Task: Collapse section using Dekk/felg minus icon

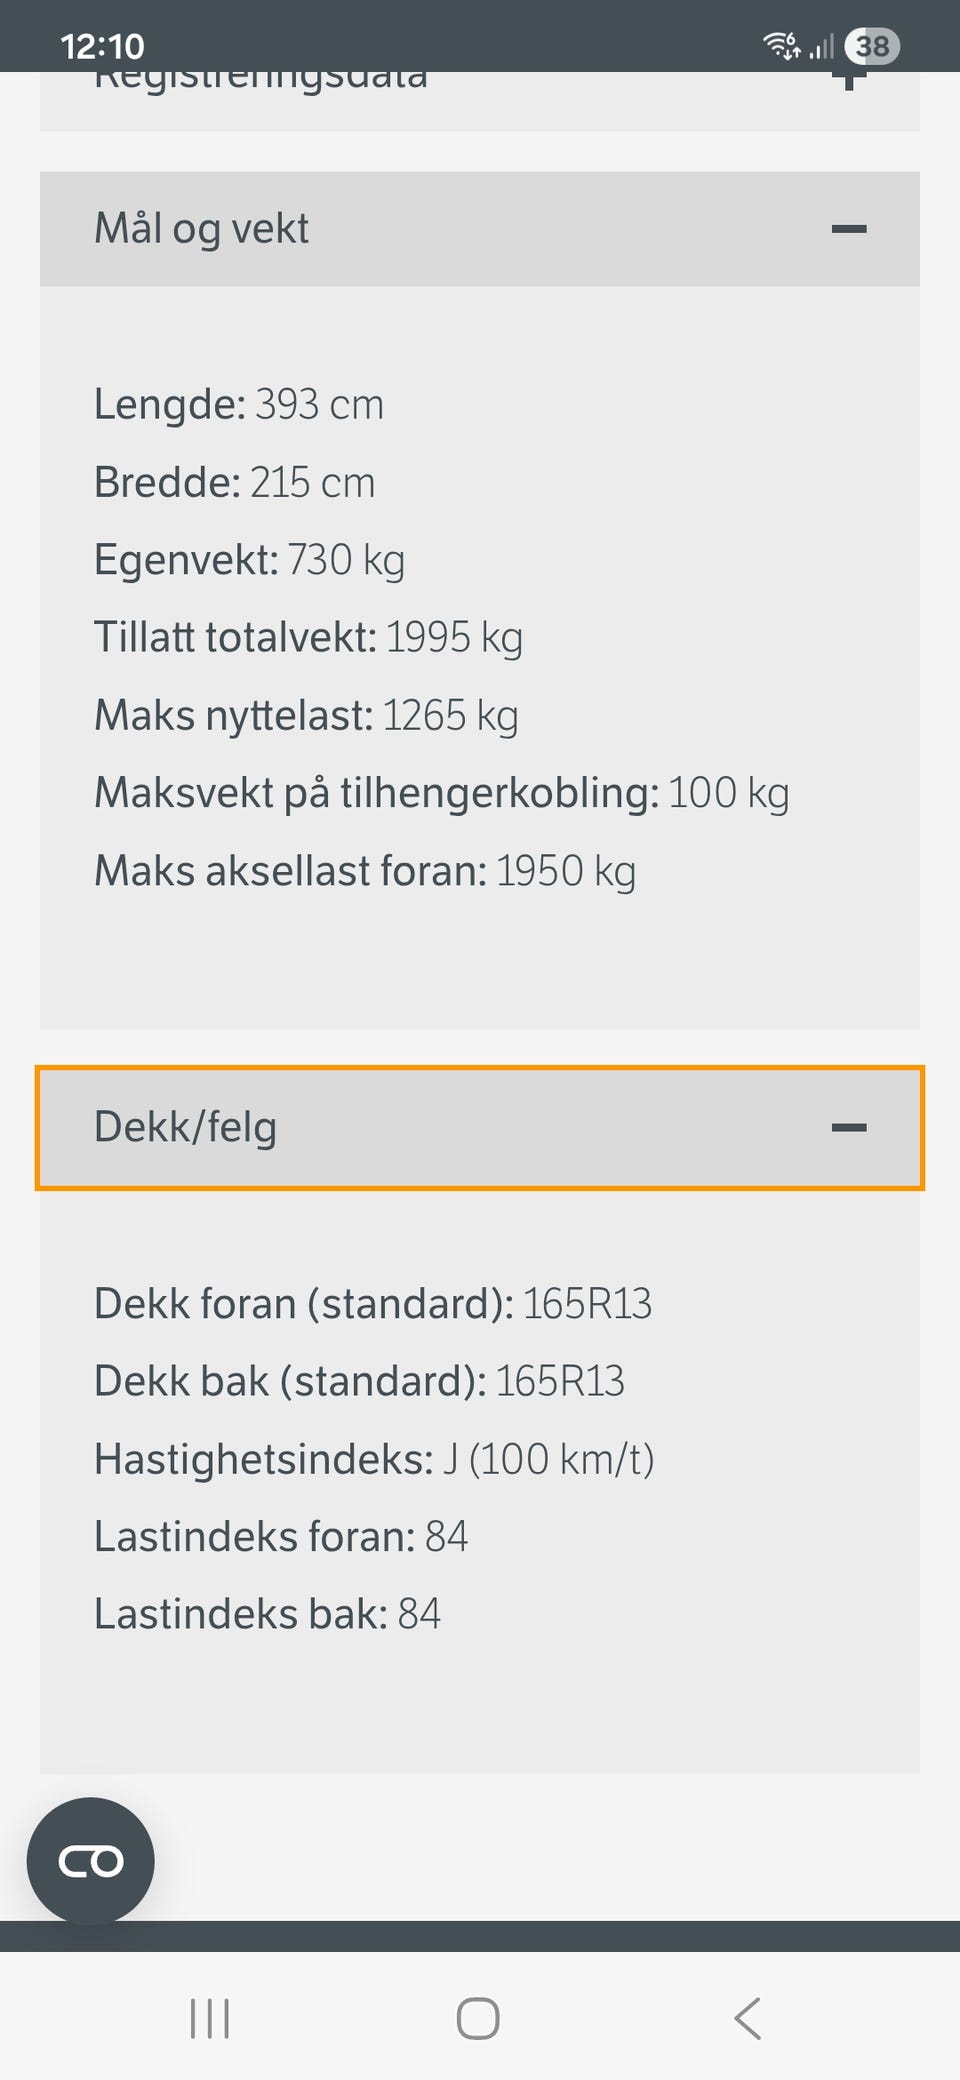Action: (x=848, y=1127)
